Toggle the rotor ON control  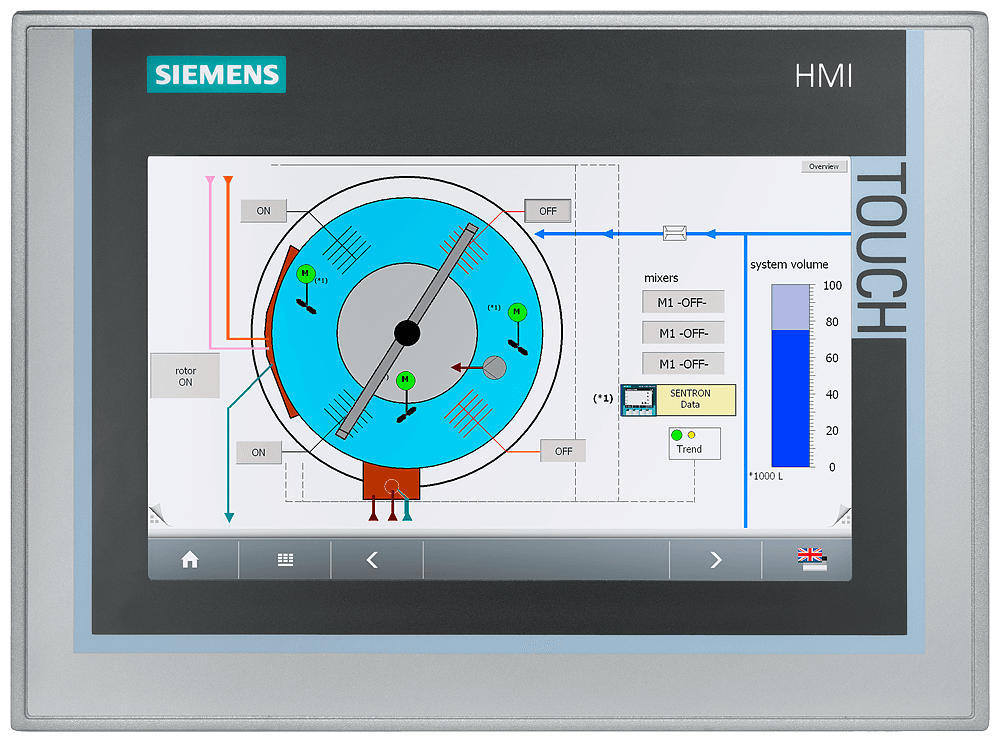185,375
